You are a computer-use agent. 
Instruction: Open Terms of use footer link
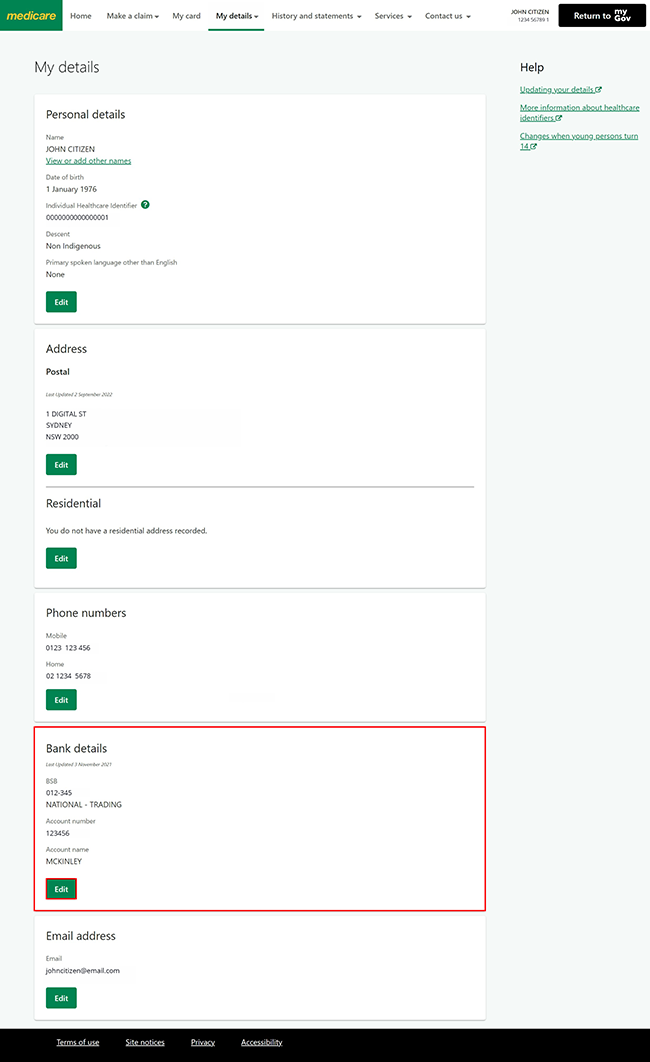pos(78,1042)
